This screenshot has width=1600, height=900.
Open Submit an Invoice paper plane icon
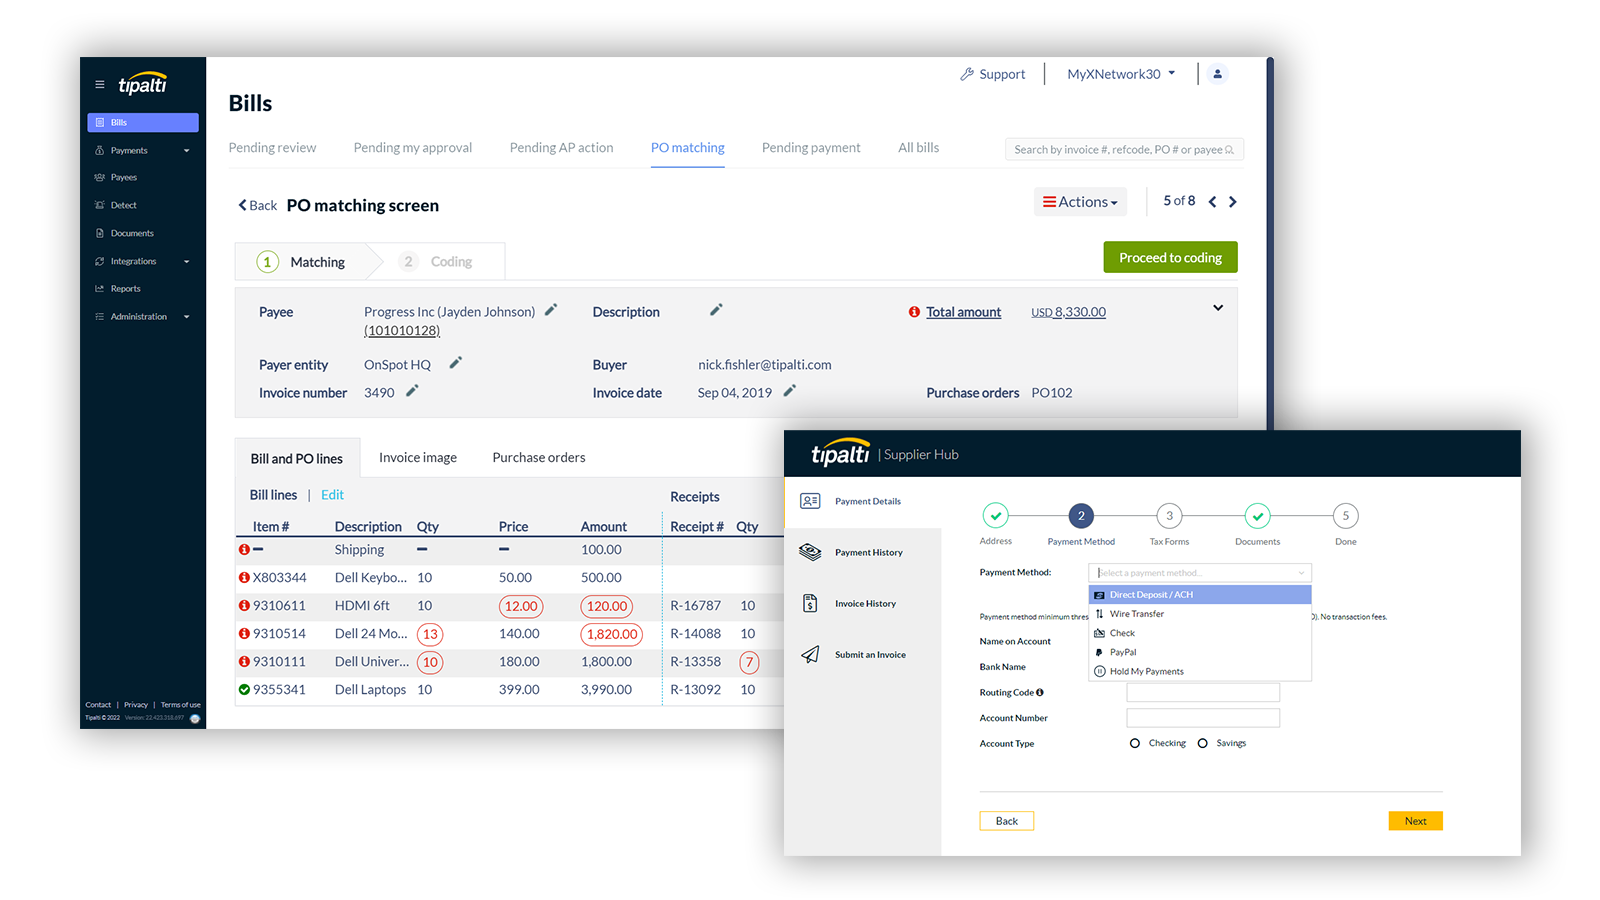coord(810,654)
